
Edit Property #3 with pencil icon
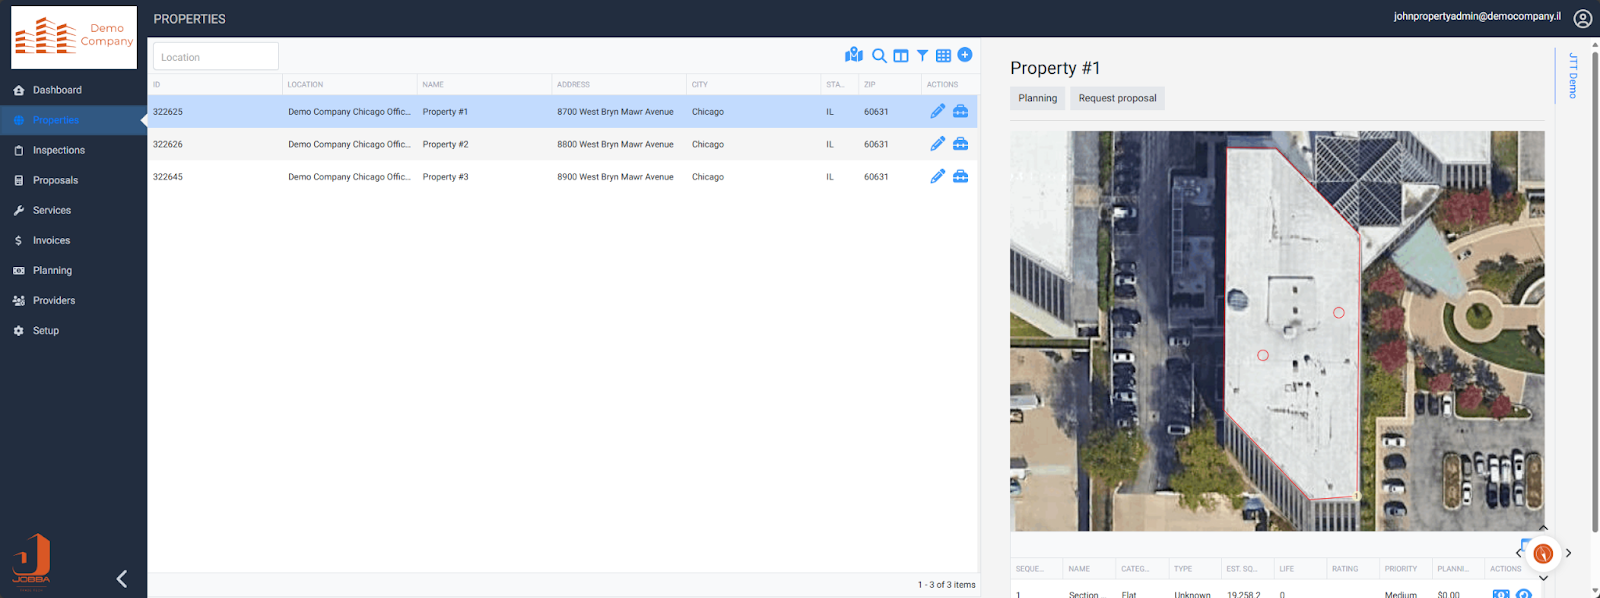point(937,177)
